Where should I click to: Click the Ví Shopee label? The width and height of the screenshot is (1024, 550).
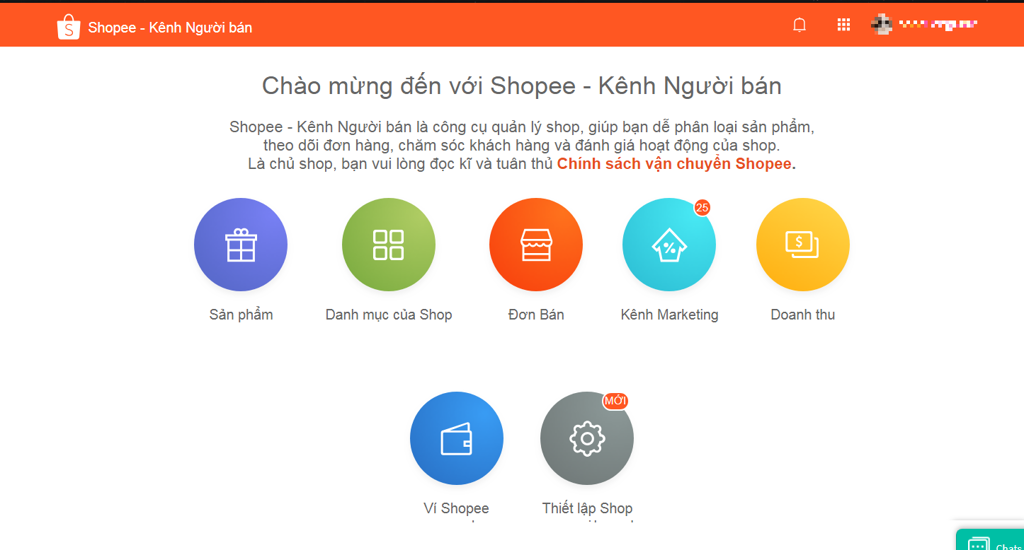click(x=456, y=508)
